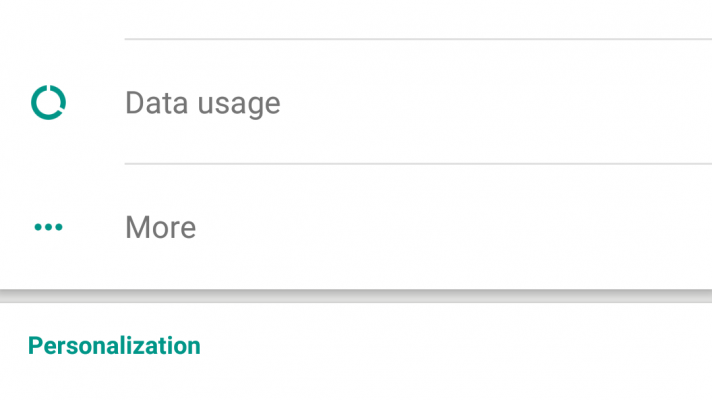Select the Personalization section header
The width and height of the screenshot is (712, 400).
coord(114,346)
